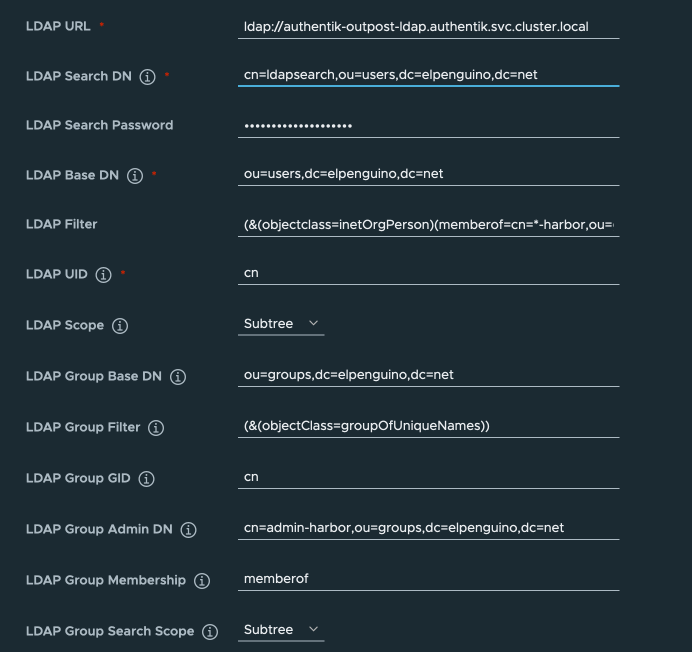
Task: Click info icon beside LDAP Group GID
Action: (x=147, y=479)
